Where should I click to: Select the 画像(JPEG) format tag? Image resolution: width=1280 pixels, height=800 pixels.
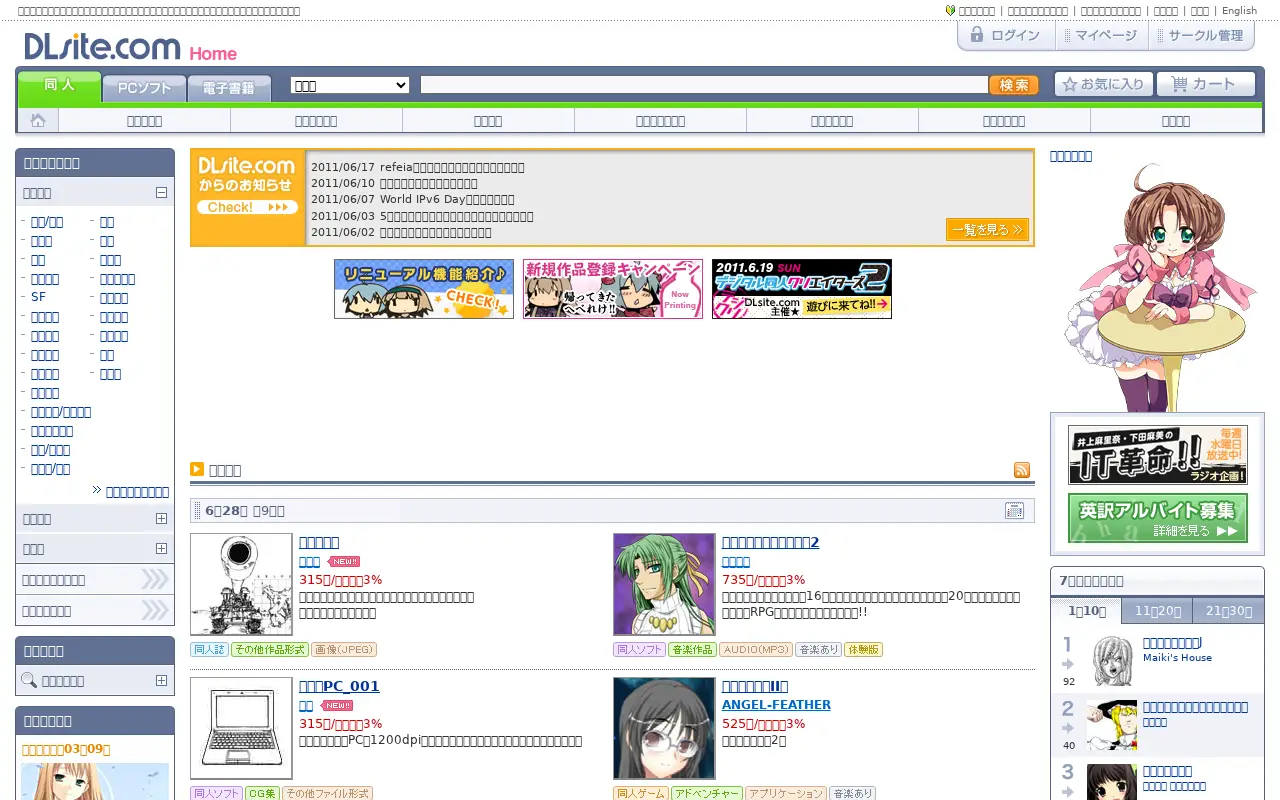[x=343, y=649]
